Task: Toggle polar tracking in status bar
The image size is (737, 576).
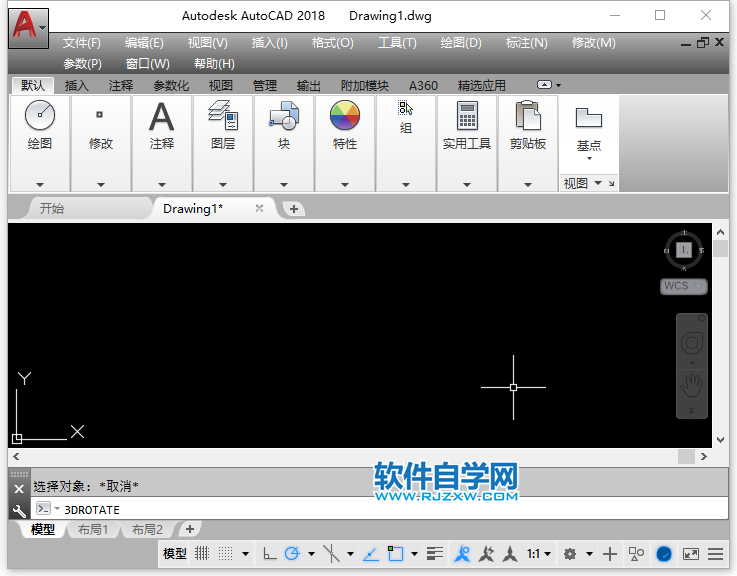Action: click(292, 554)
